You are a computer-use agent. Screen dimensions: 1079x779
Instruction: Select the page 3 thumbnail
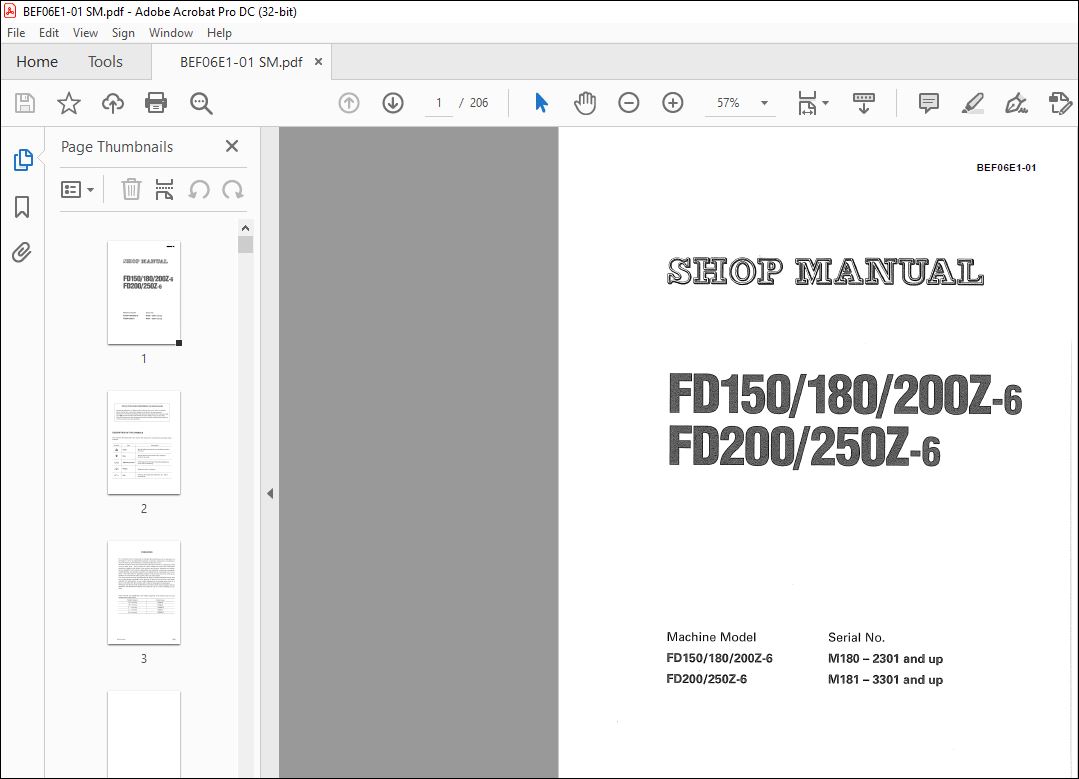tap(144, 593)
